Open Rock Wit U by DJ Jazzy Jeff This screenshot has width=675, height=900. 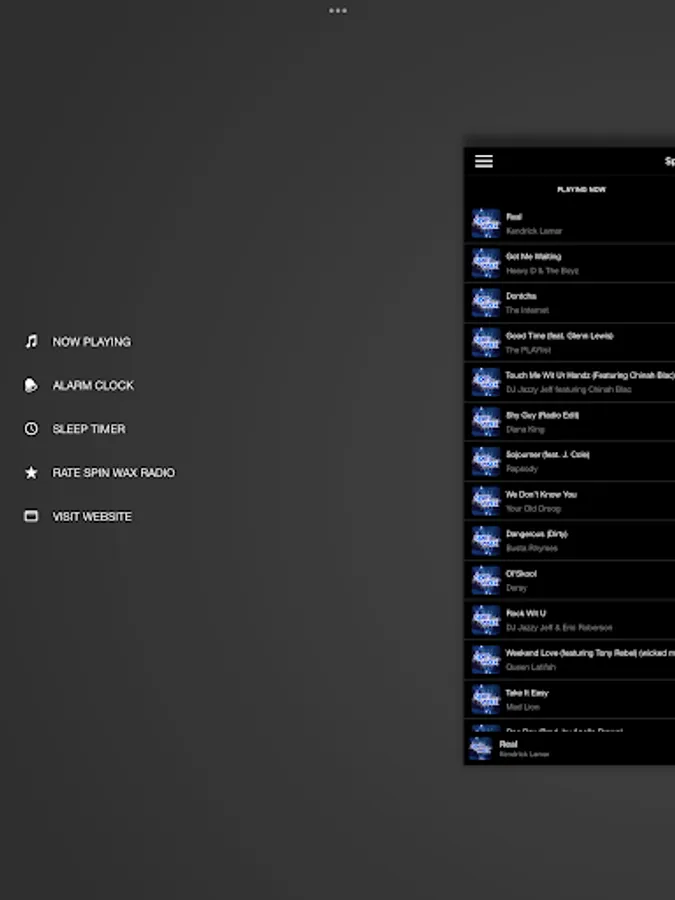(x=569, y=620)
